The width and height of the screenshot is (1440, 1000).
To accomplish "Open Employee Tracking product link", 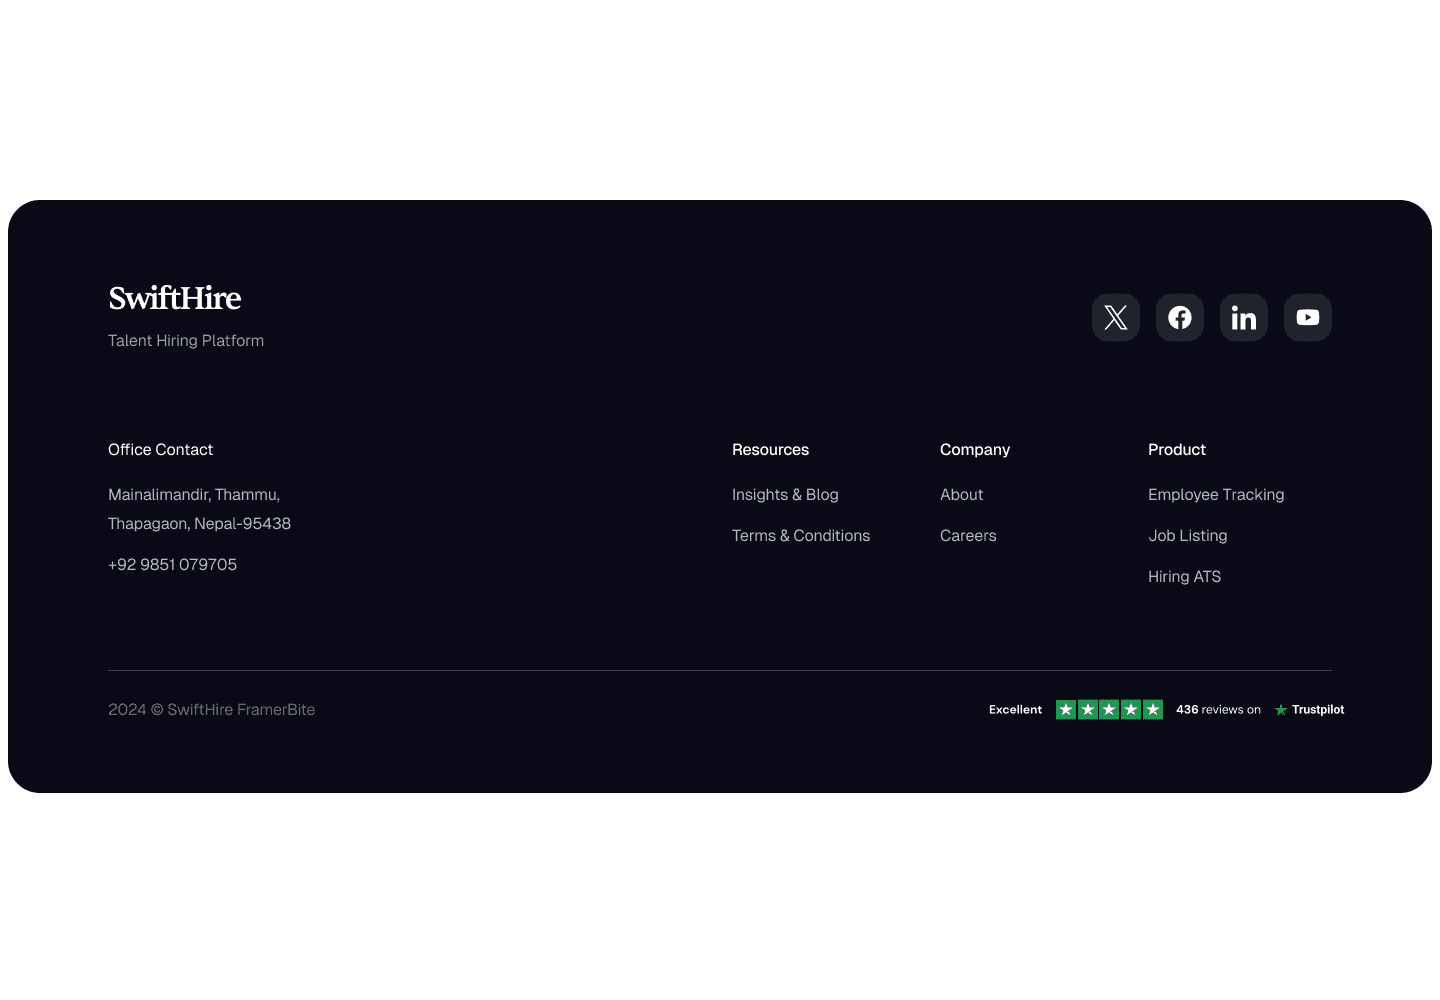I will (x=1216, y=494).
